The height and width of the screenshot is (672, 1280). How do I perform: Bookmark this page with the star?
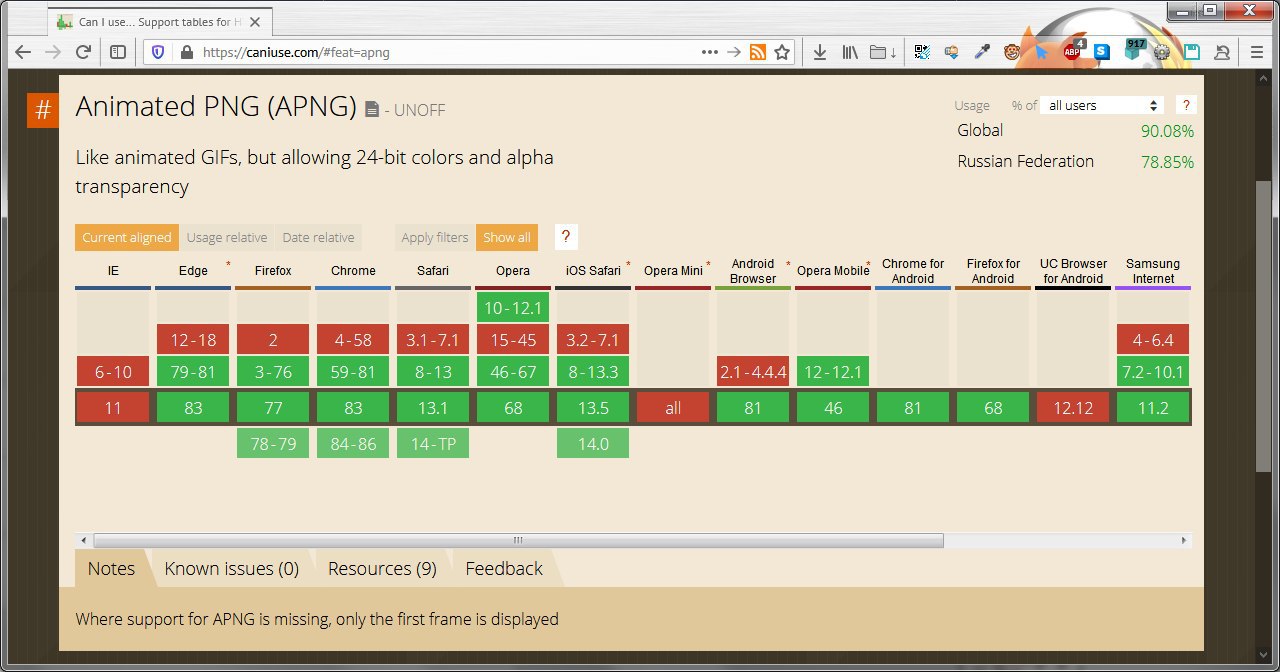(782, 52)
